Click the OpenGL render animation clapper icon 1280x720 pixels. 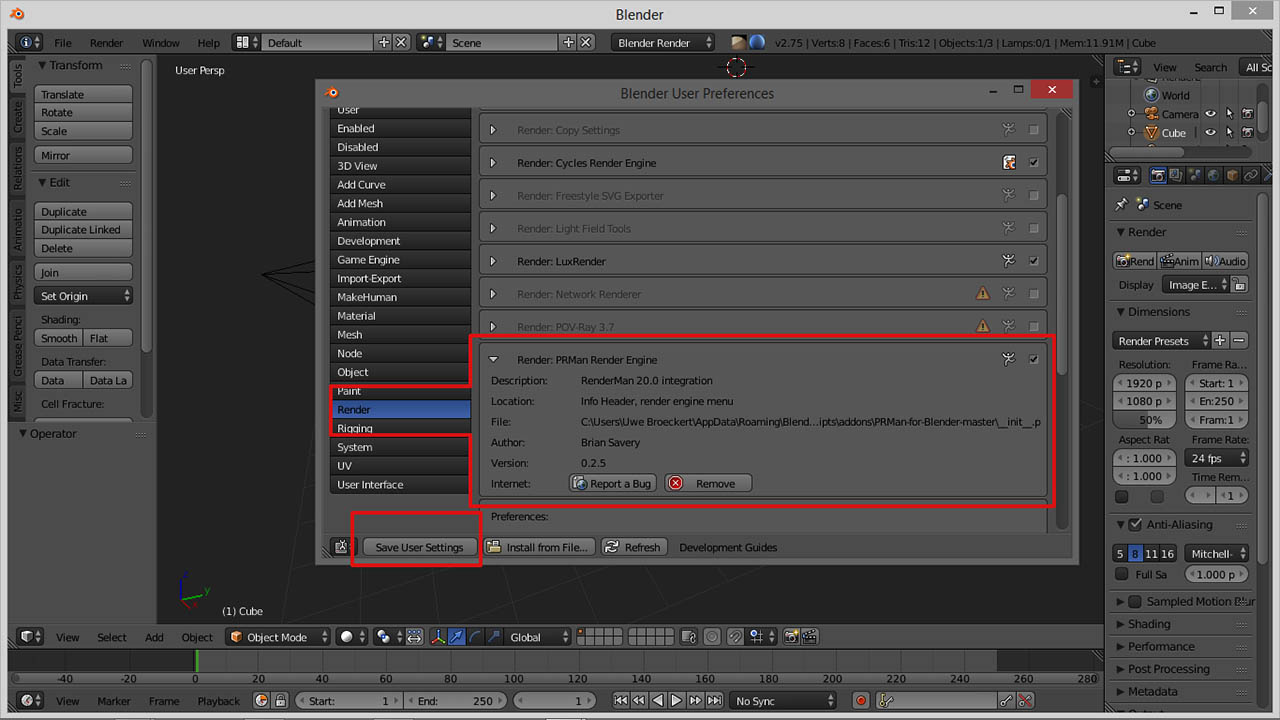[x=810, y=637]
